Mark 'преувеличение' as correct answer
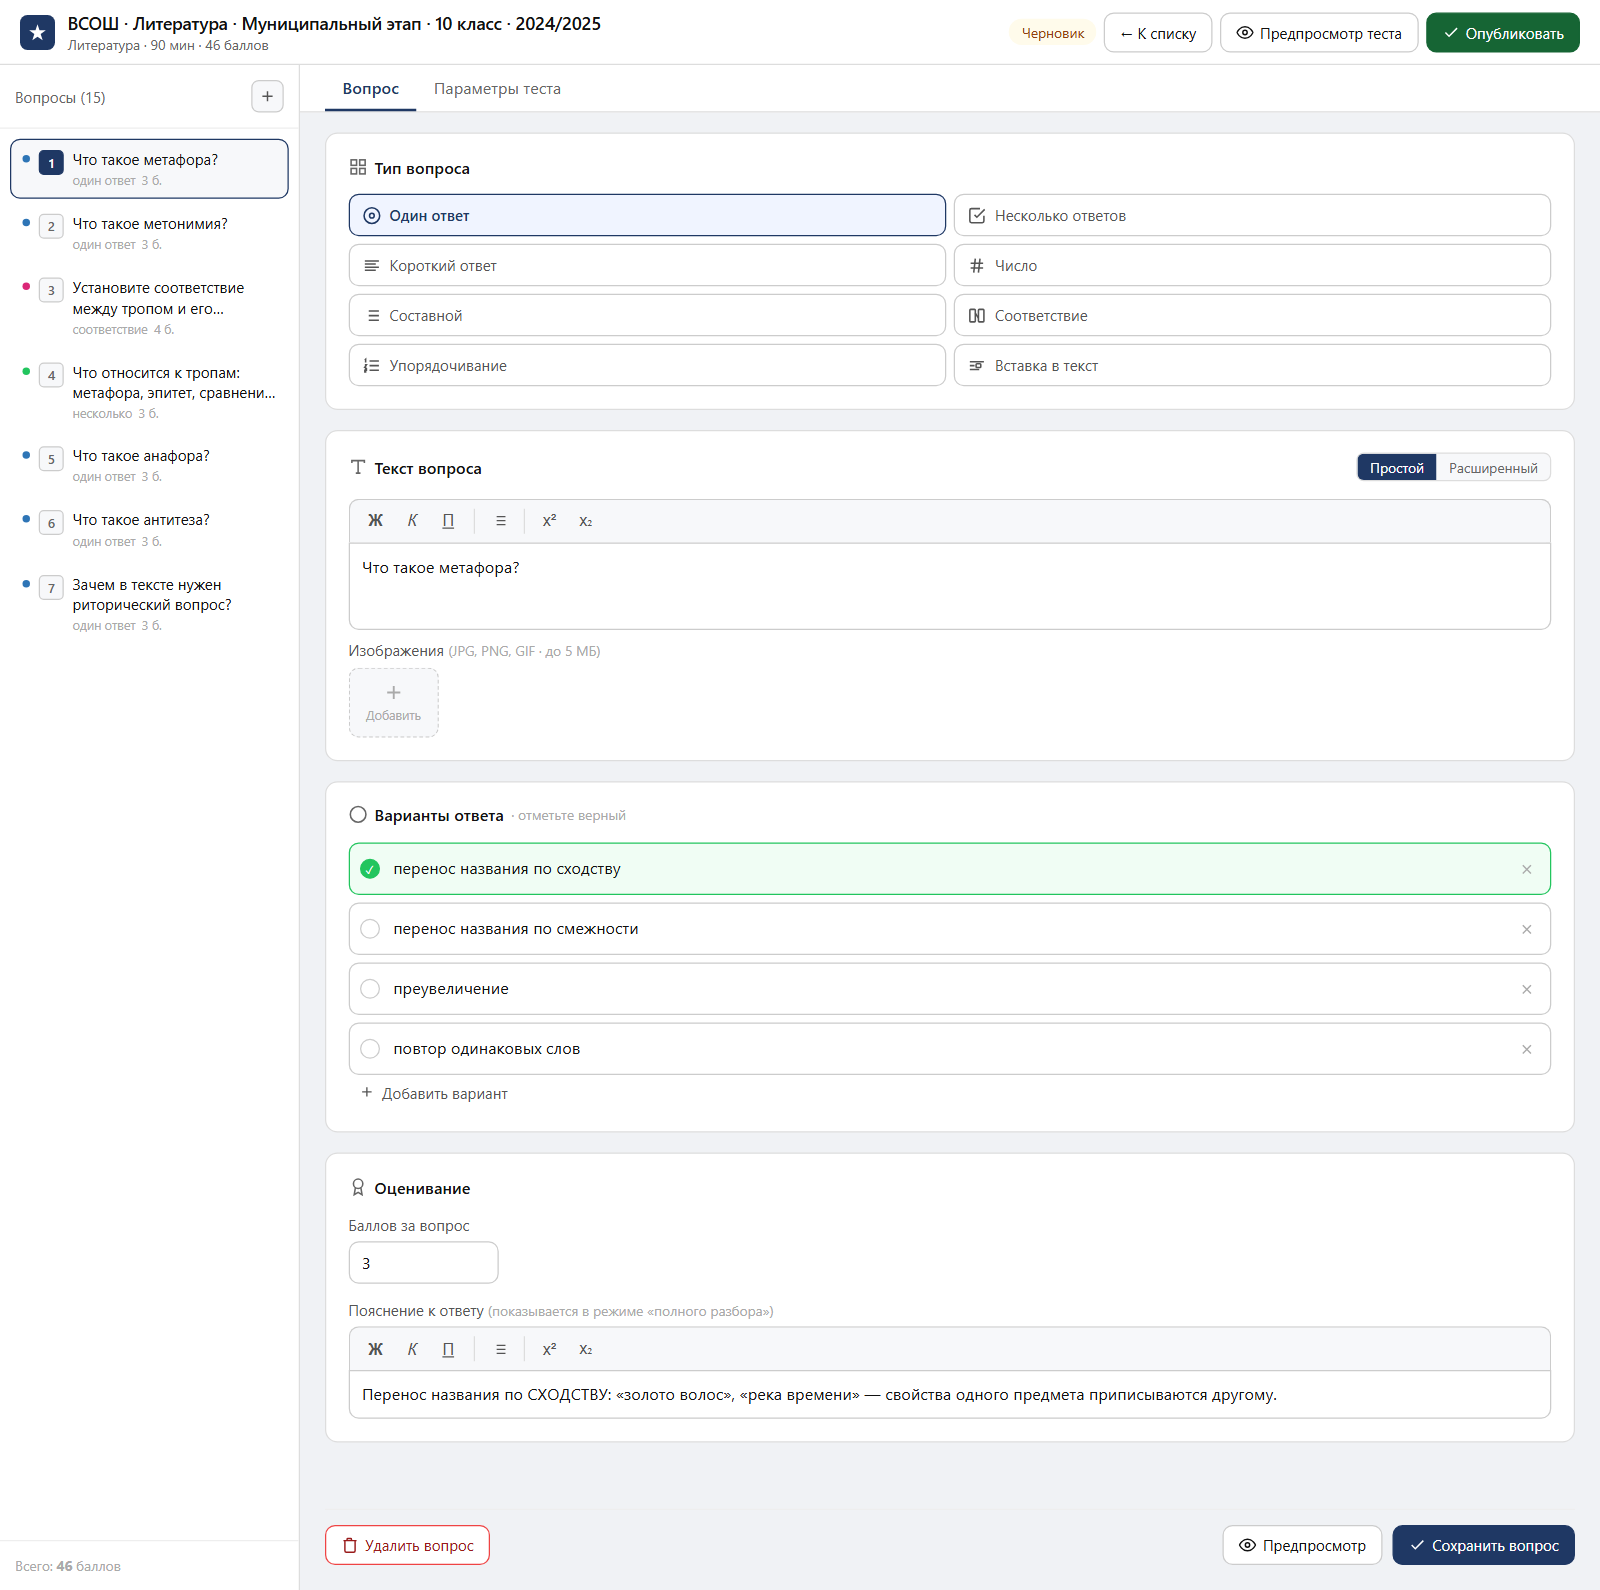The image size is (1600, 1590). (370, 989)
